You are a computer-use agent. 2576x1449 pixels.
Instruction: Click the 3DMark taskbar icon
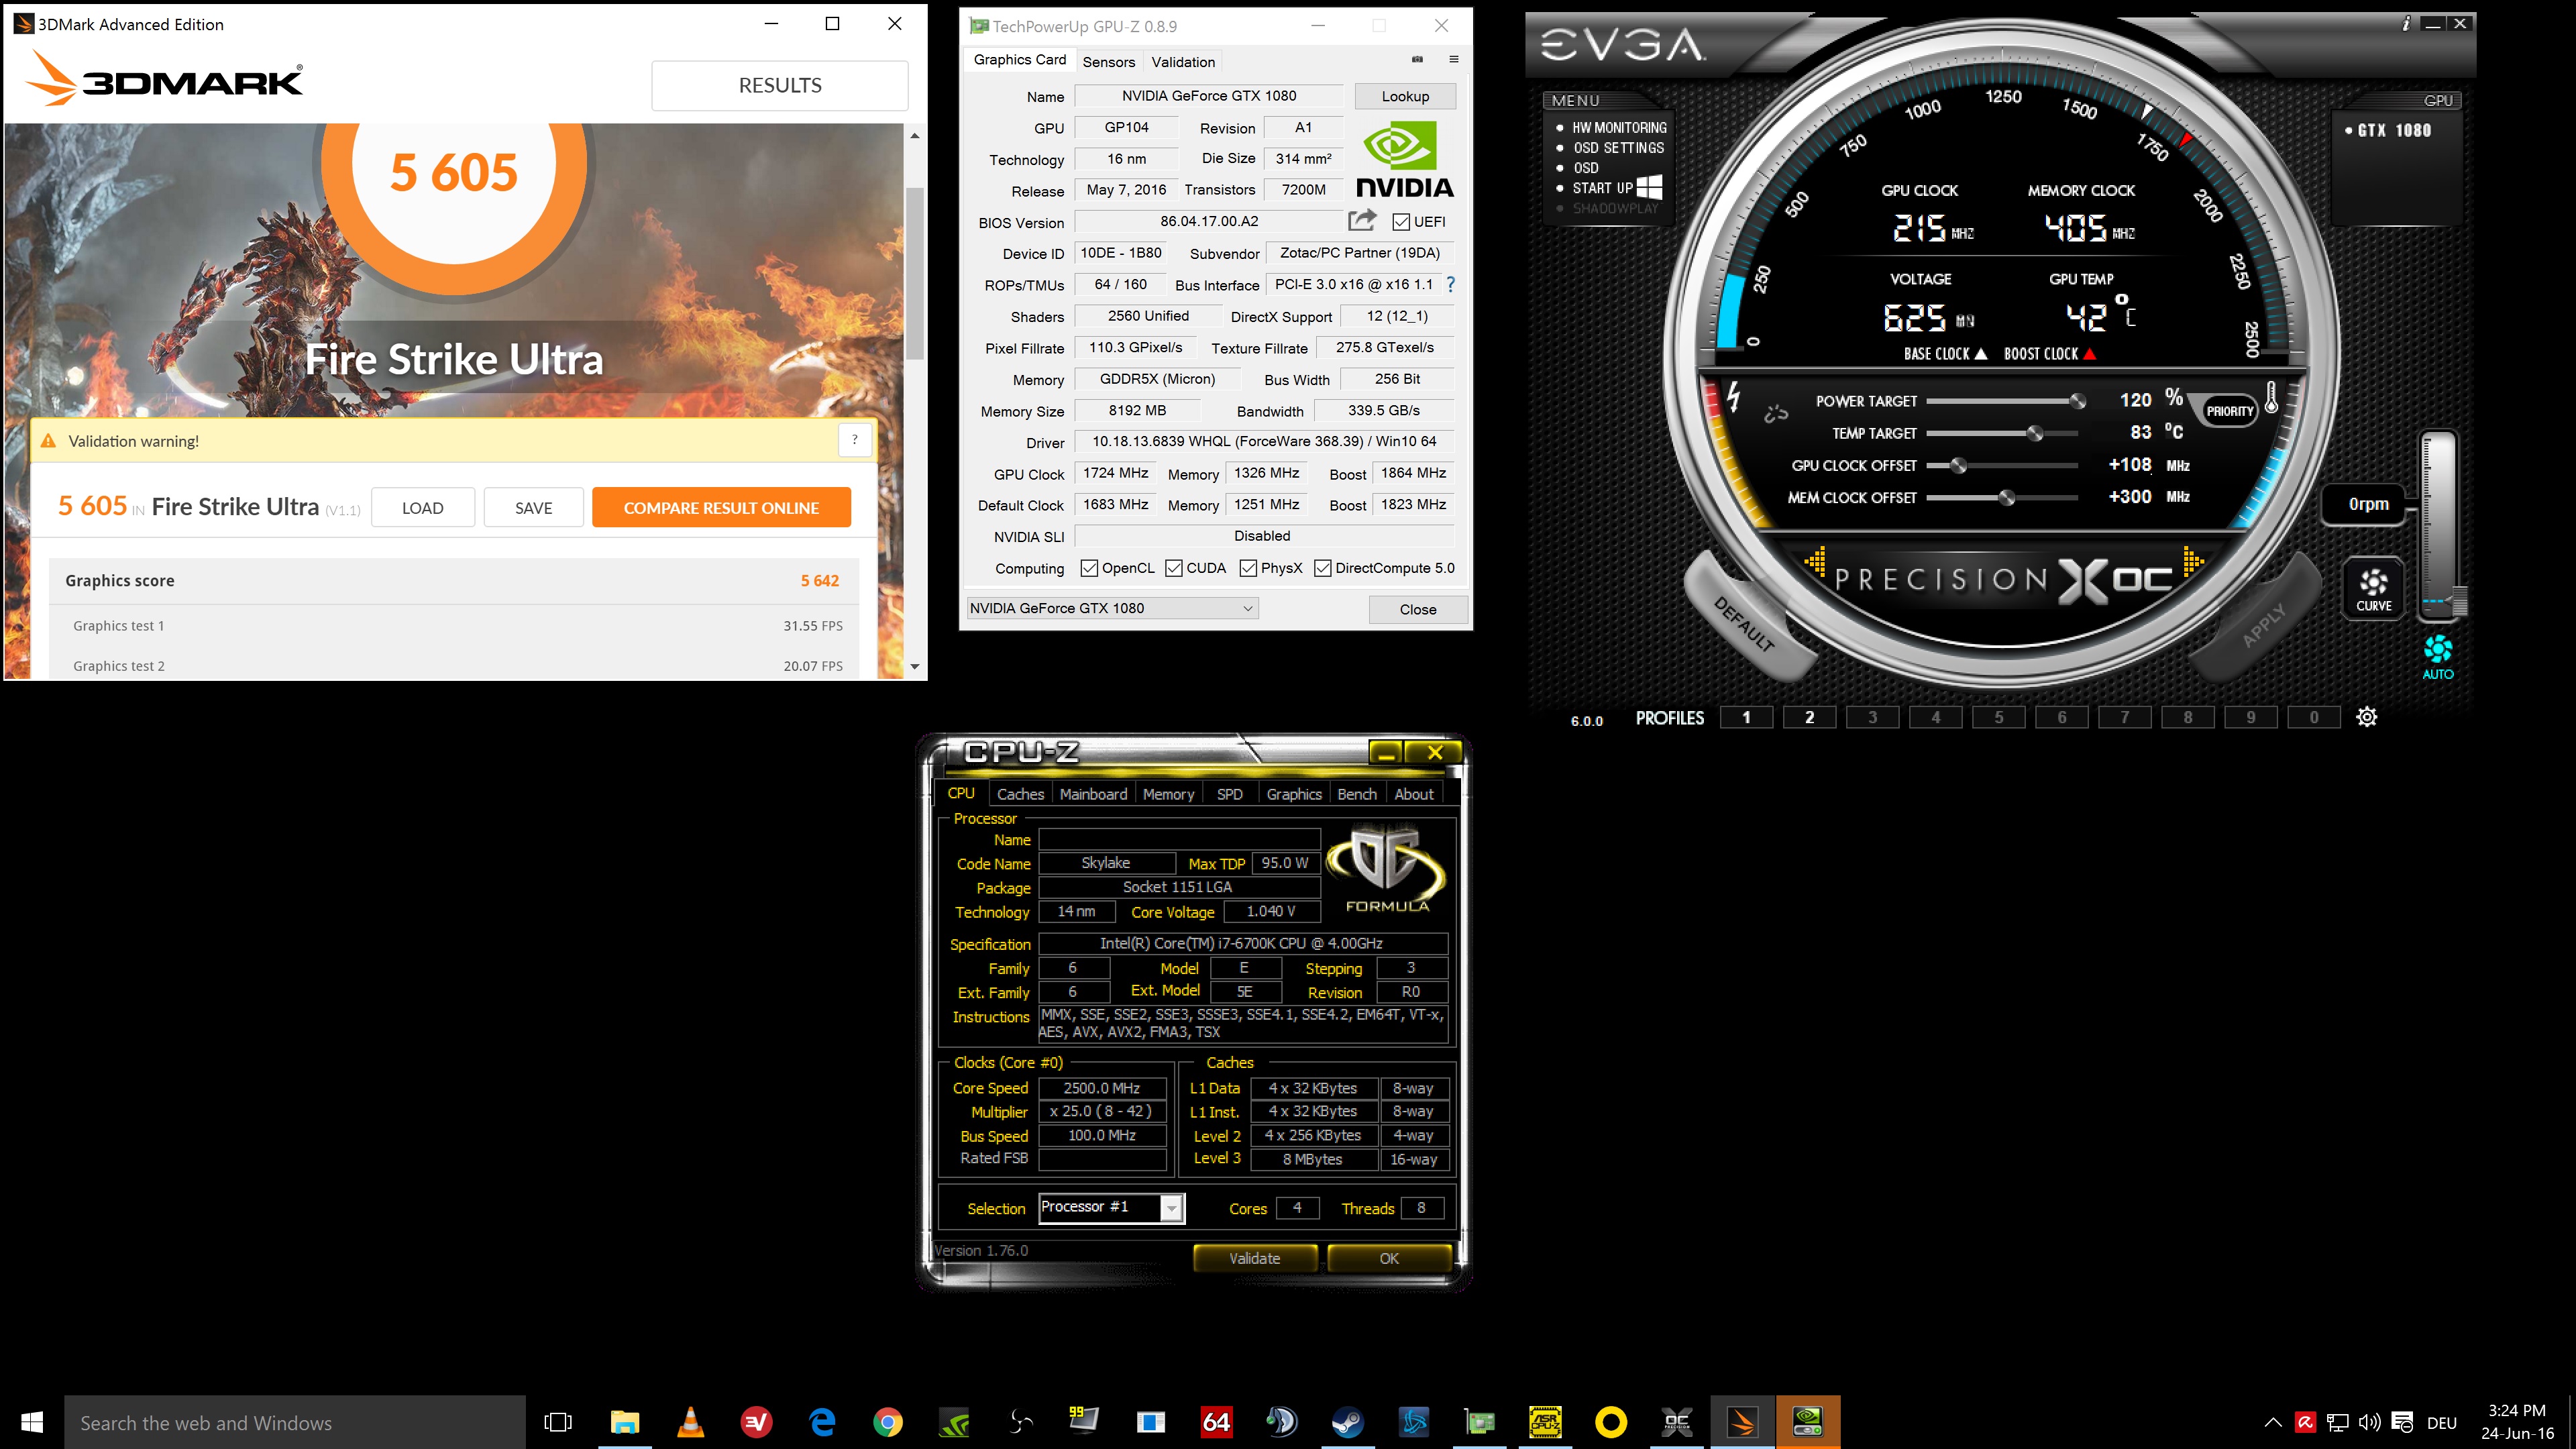tap(1742, 1421)
